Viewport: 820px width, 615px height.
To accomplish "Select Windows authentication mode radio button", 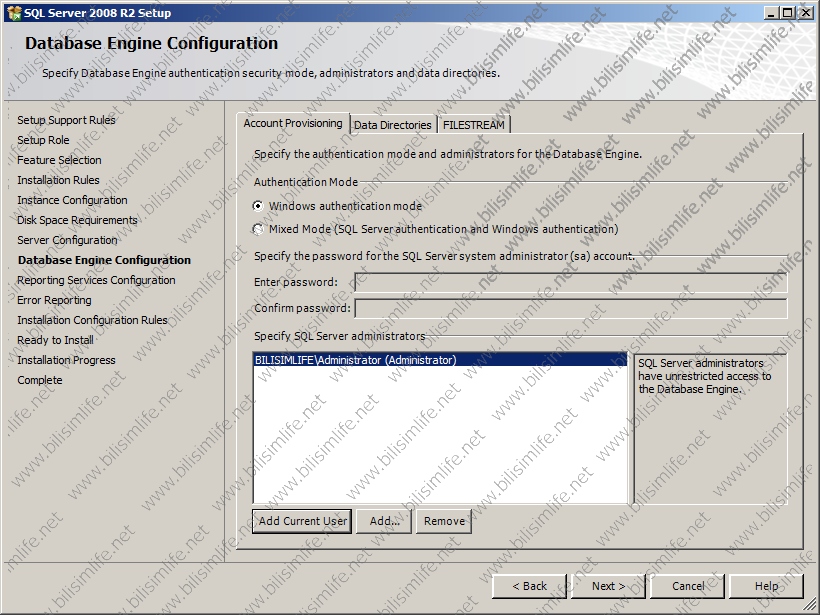I will coord(259,206).
